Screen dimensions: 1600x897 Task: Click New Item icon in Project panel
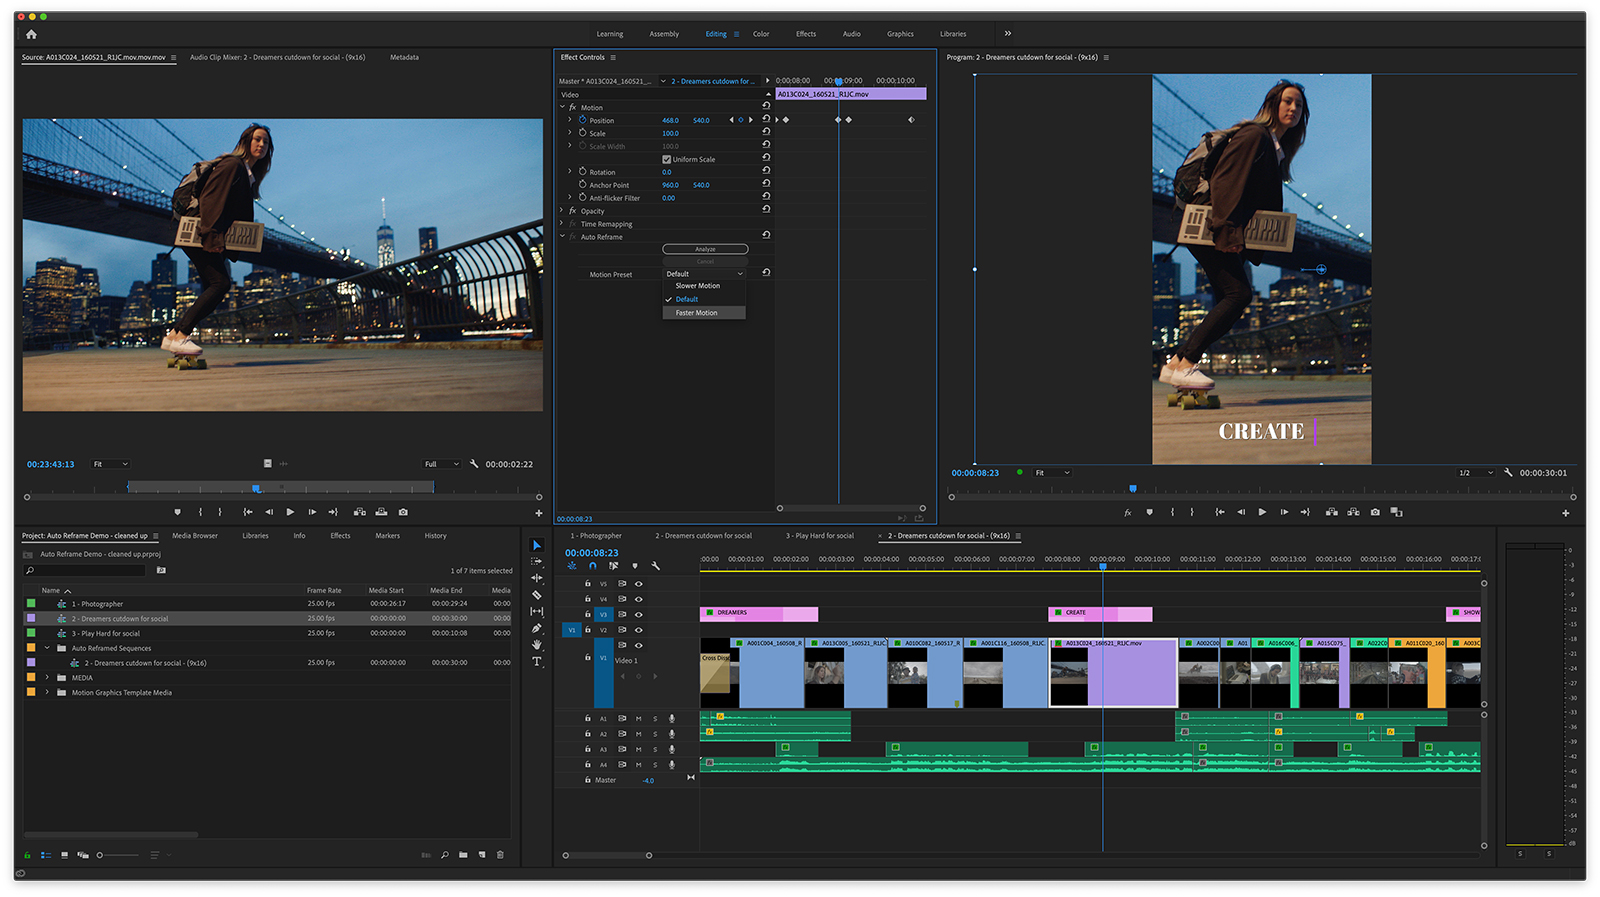(482, 855)
